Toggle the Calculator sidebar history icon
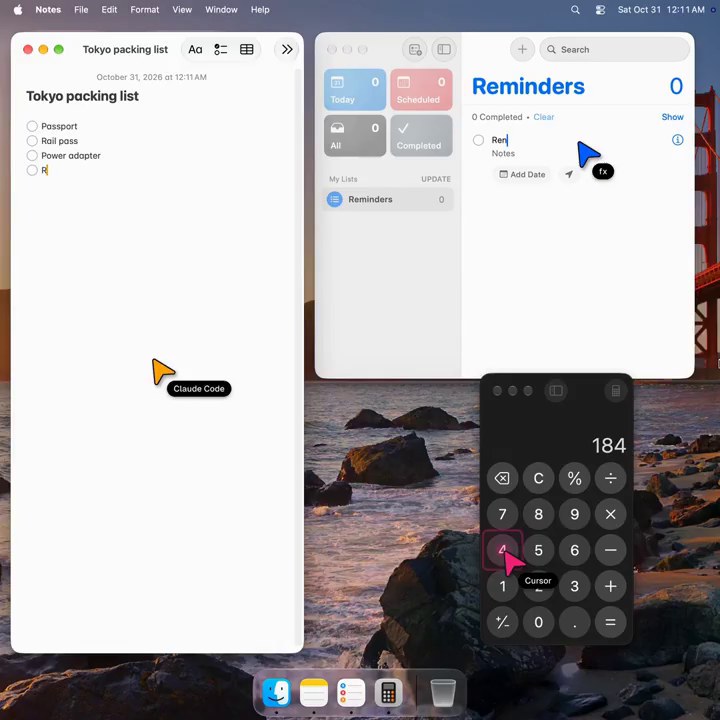The image size is (720, 720). (556, 391)
